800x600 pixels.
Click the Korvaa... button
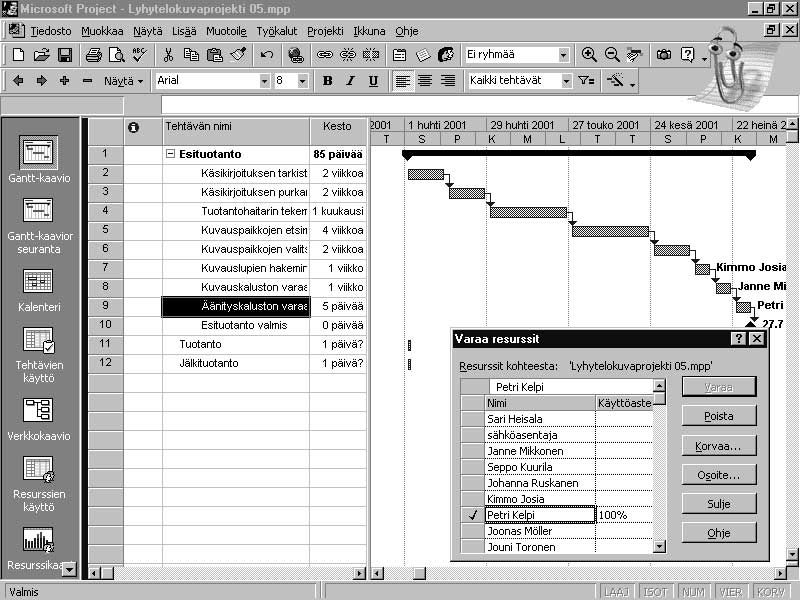(x=719, y=446)
